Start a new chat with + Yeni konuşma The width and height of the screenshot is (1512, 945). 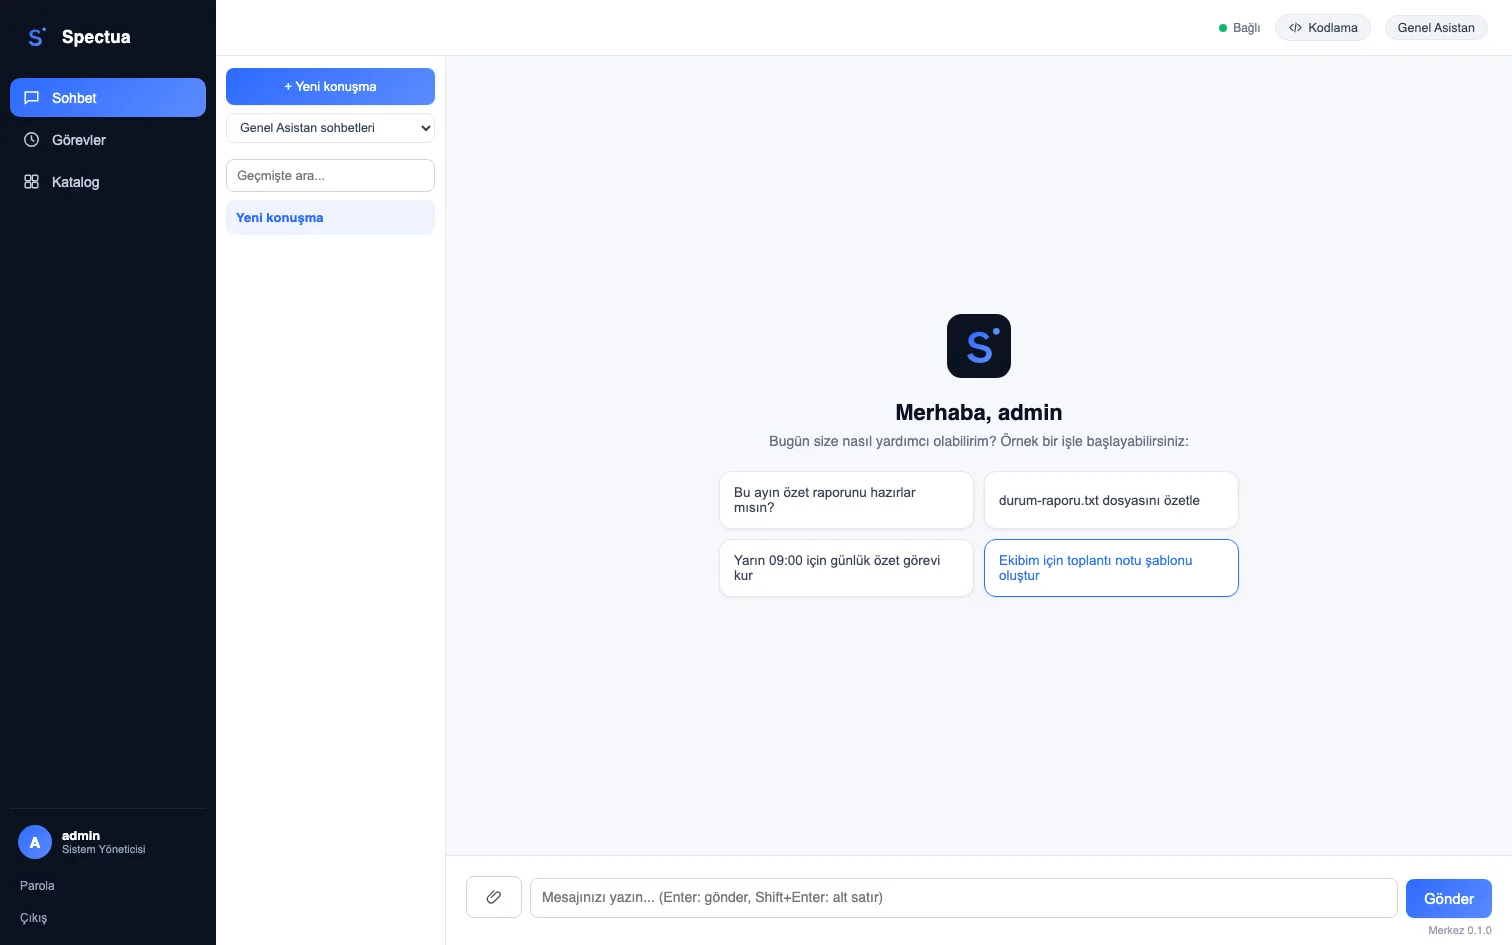pyautogui.click(x=330, y=87)
